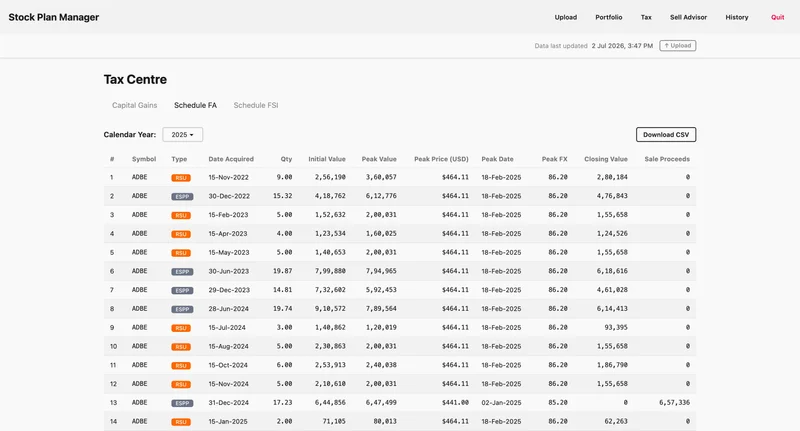This screenshot has width=800, height=431.
Task: Click the peak price $441.00 in row 13
Action: (456, 402)
